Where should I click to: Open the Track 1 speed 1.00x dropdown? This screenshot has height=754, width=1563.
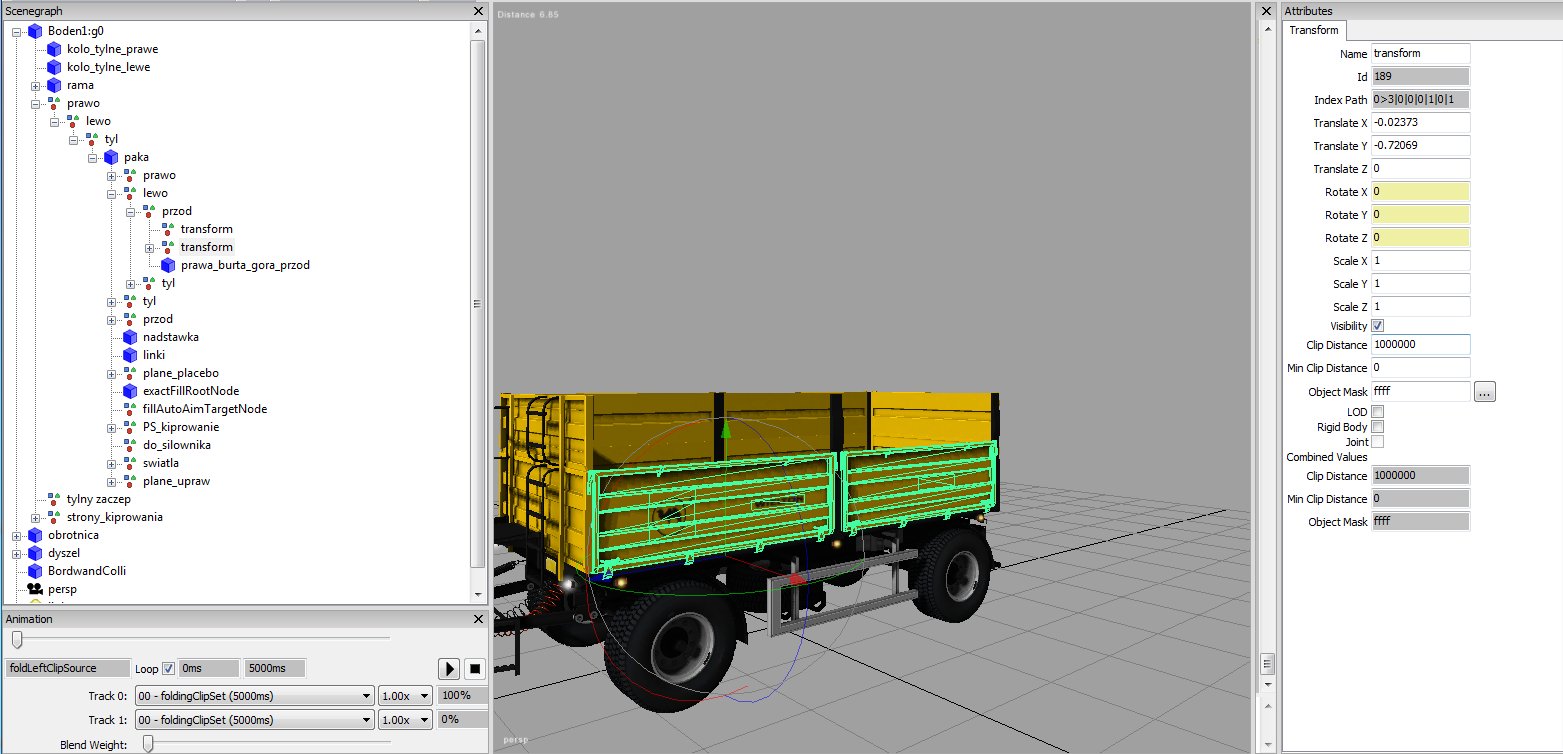click(405, 719)
